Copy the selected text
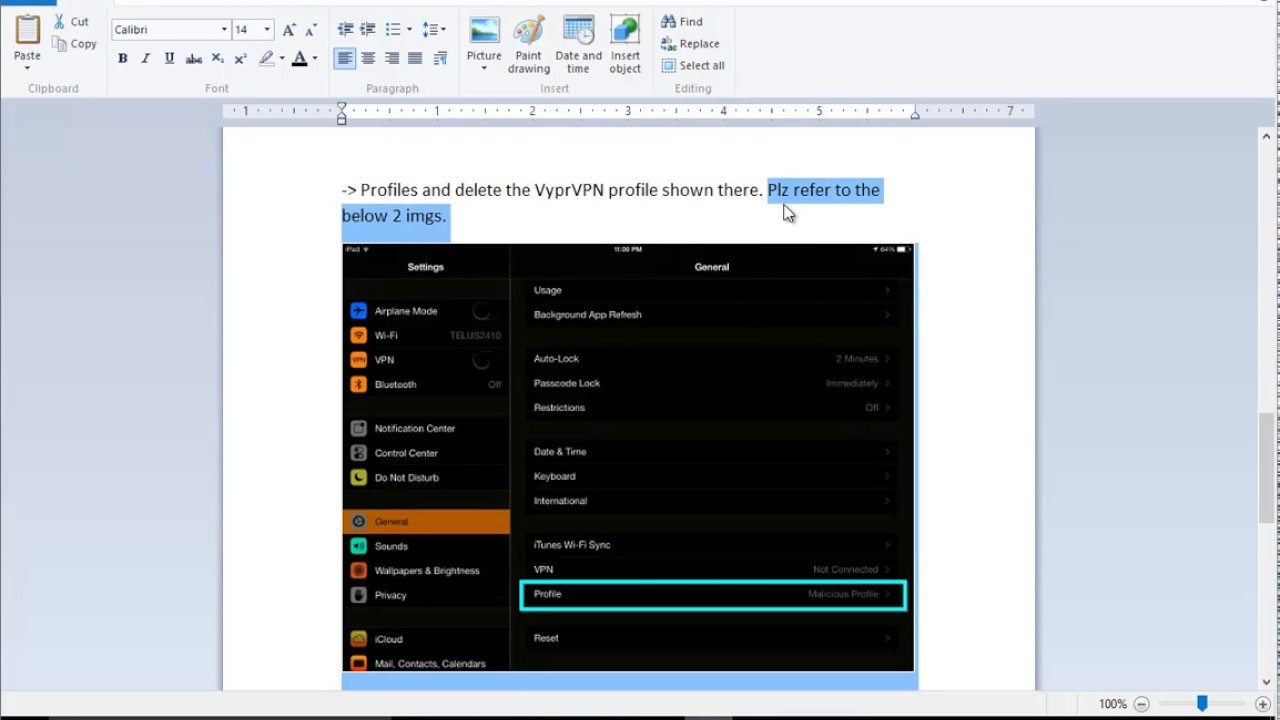The image size is (1280, 720). click(x=74, y=44)
